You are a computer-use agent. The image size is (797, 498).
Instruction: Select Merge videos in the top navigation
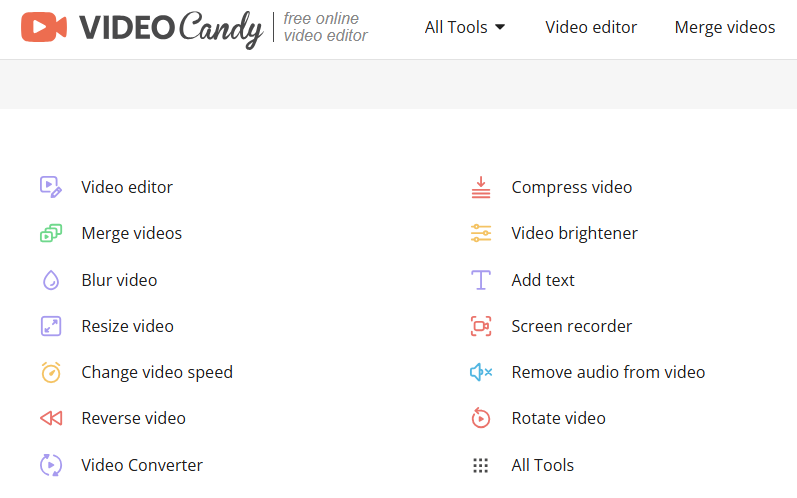(x=725, y=27)
